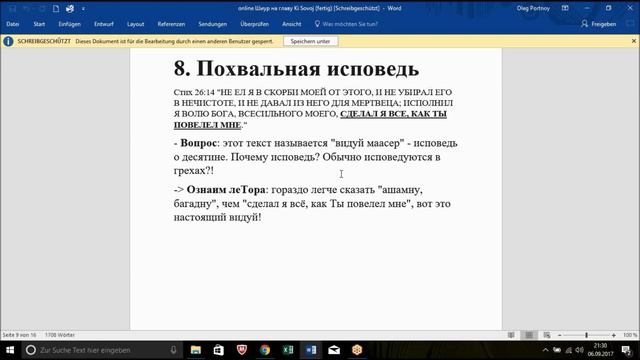The width and height of the screenshot is (640, 360).
Task: Click the email quick access icon
Action: [x=70, y=8]
